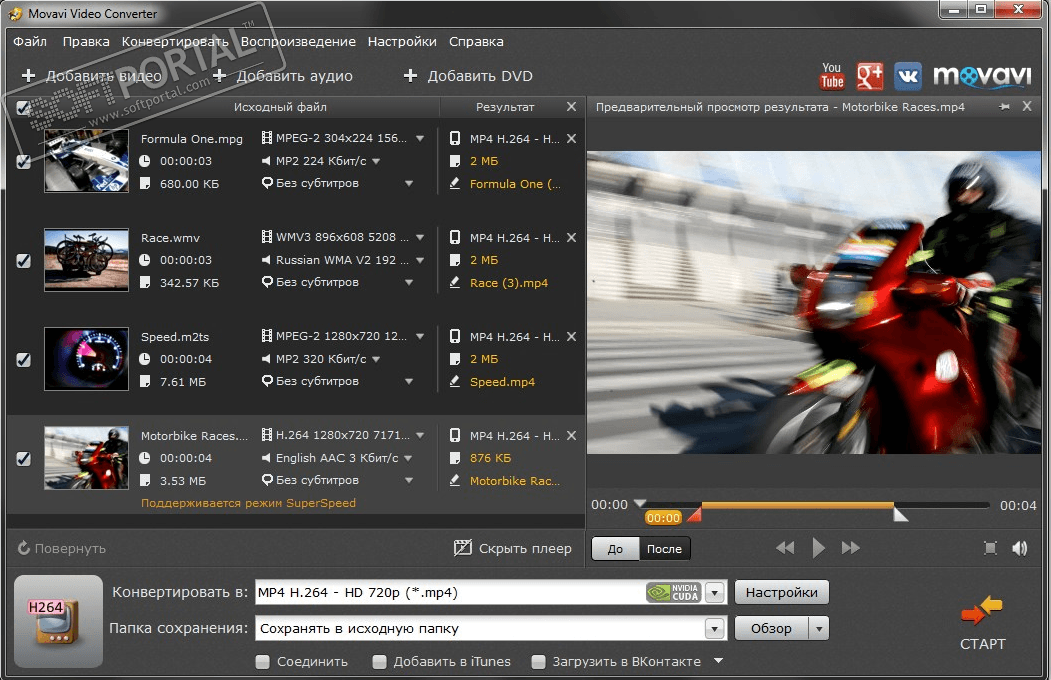Open the YouTube sharing icon
The height and width of the screenshot is (680, 1051).
[832, 76]
